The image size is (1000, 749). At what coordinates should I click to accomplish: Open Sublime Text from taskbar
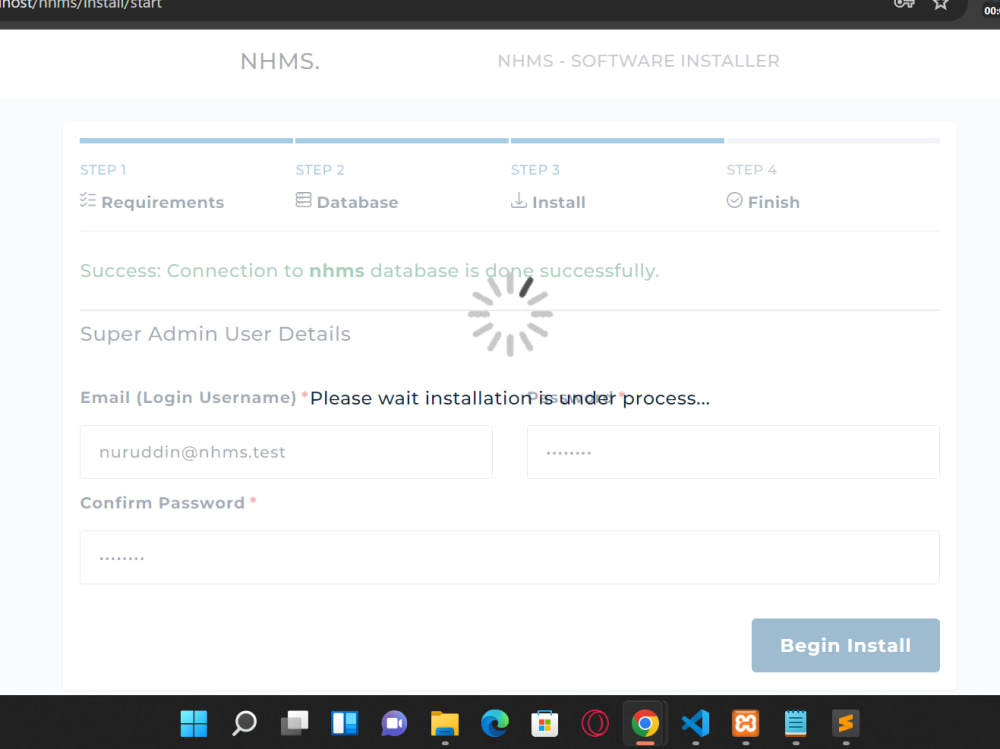click(846, 723)
